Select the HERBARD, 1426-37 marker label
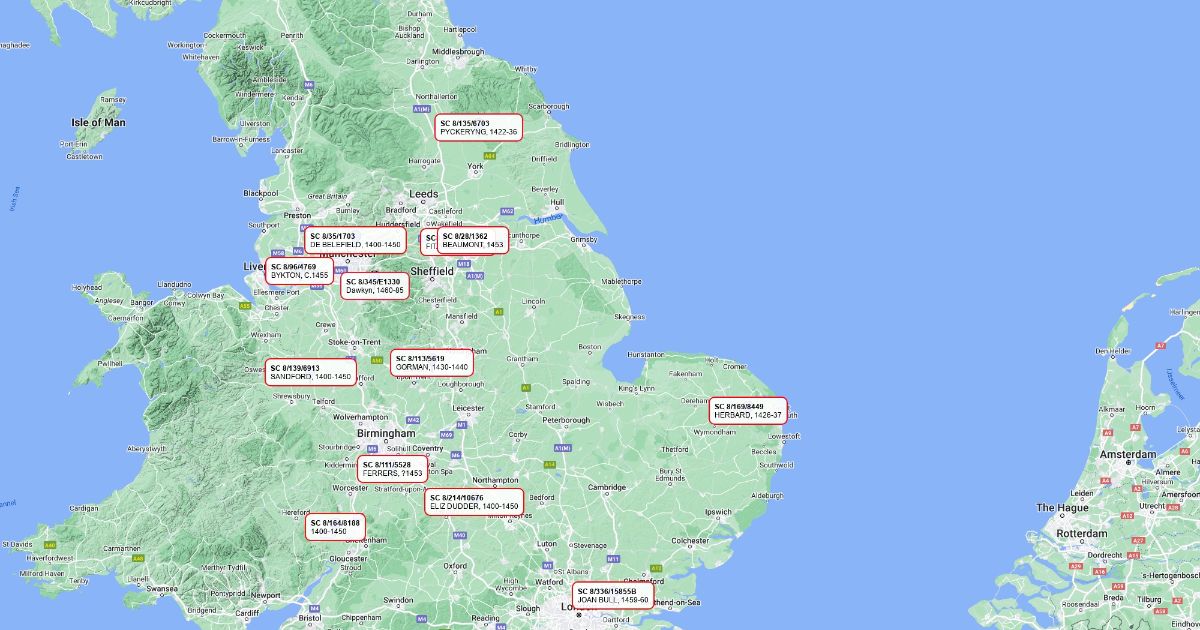The height and width of the screenshot is (630, 1200). click(x=749, y=410)
